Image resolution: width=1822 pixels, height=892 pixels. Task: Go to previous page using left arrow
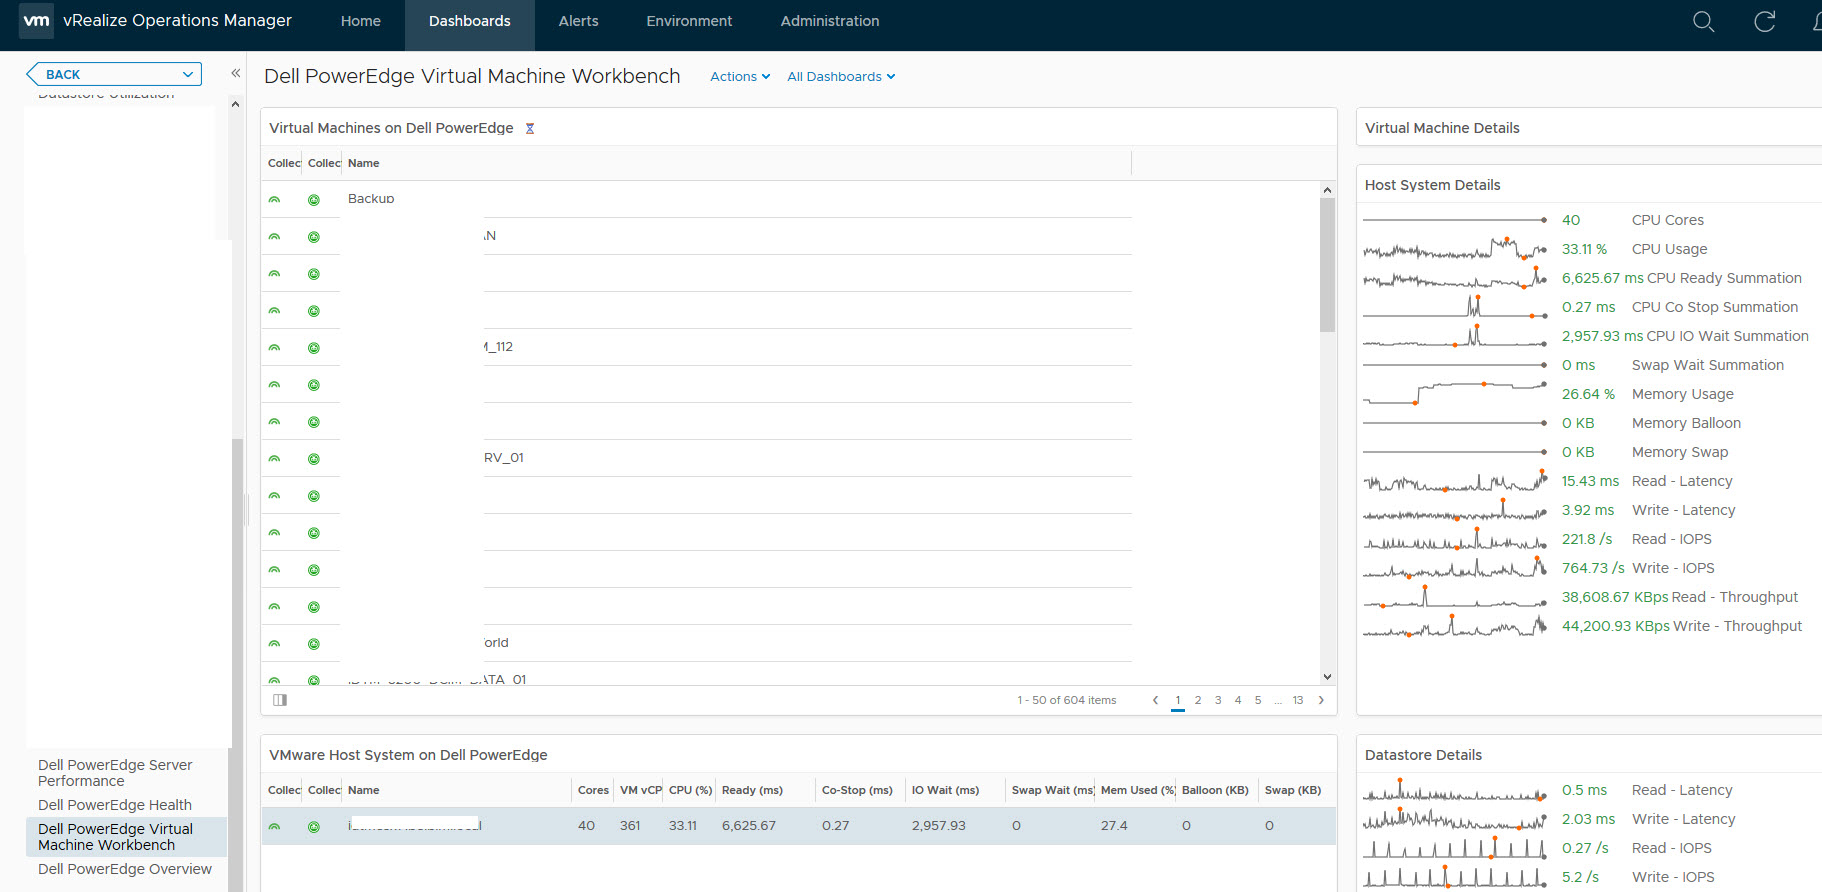(1155, 700)
